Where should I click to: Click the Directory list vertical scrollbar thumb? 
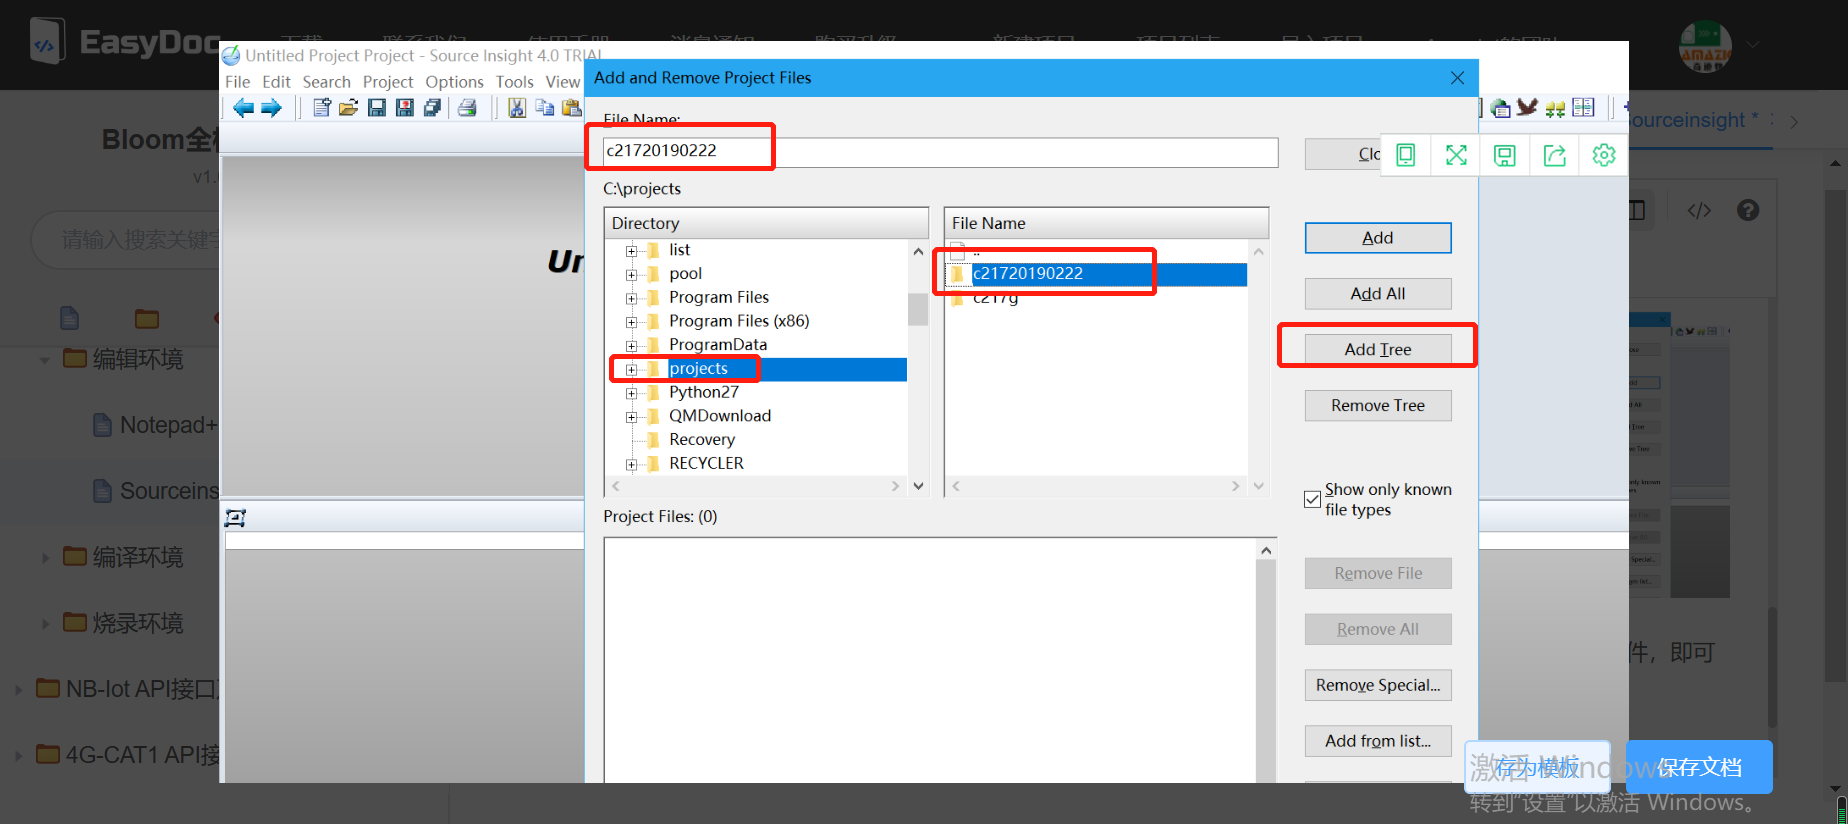click(x=918, y=309)
